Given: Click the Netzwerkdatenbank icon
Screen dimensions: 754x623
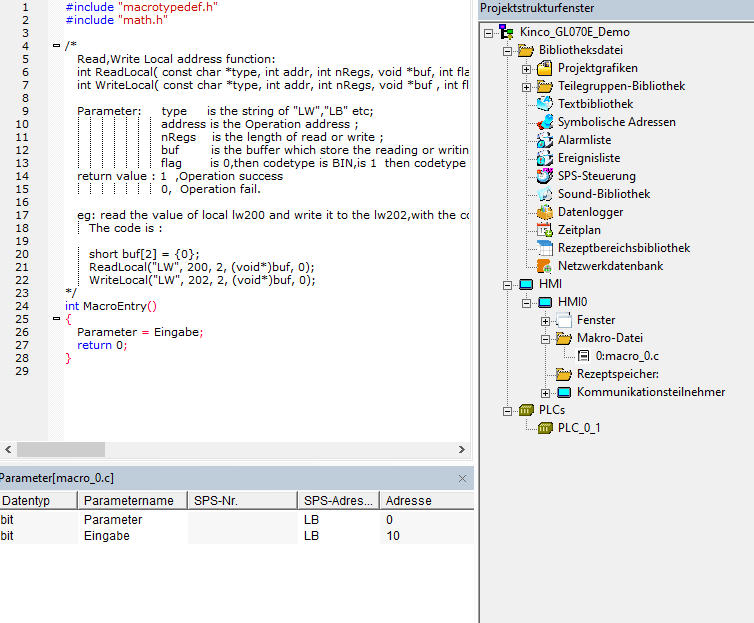Looking at the screenshot, I should 544,266.
